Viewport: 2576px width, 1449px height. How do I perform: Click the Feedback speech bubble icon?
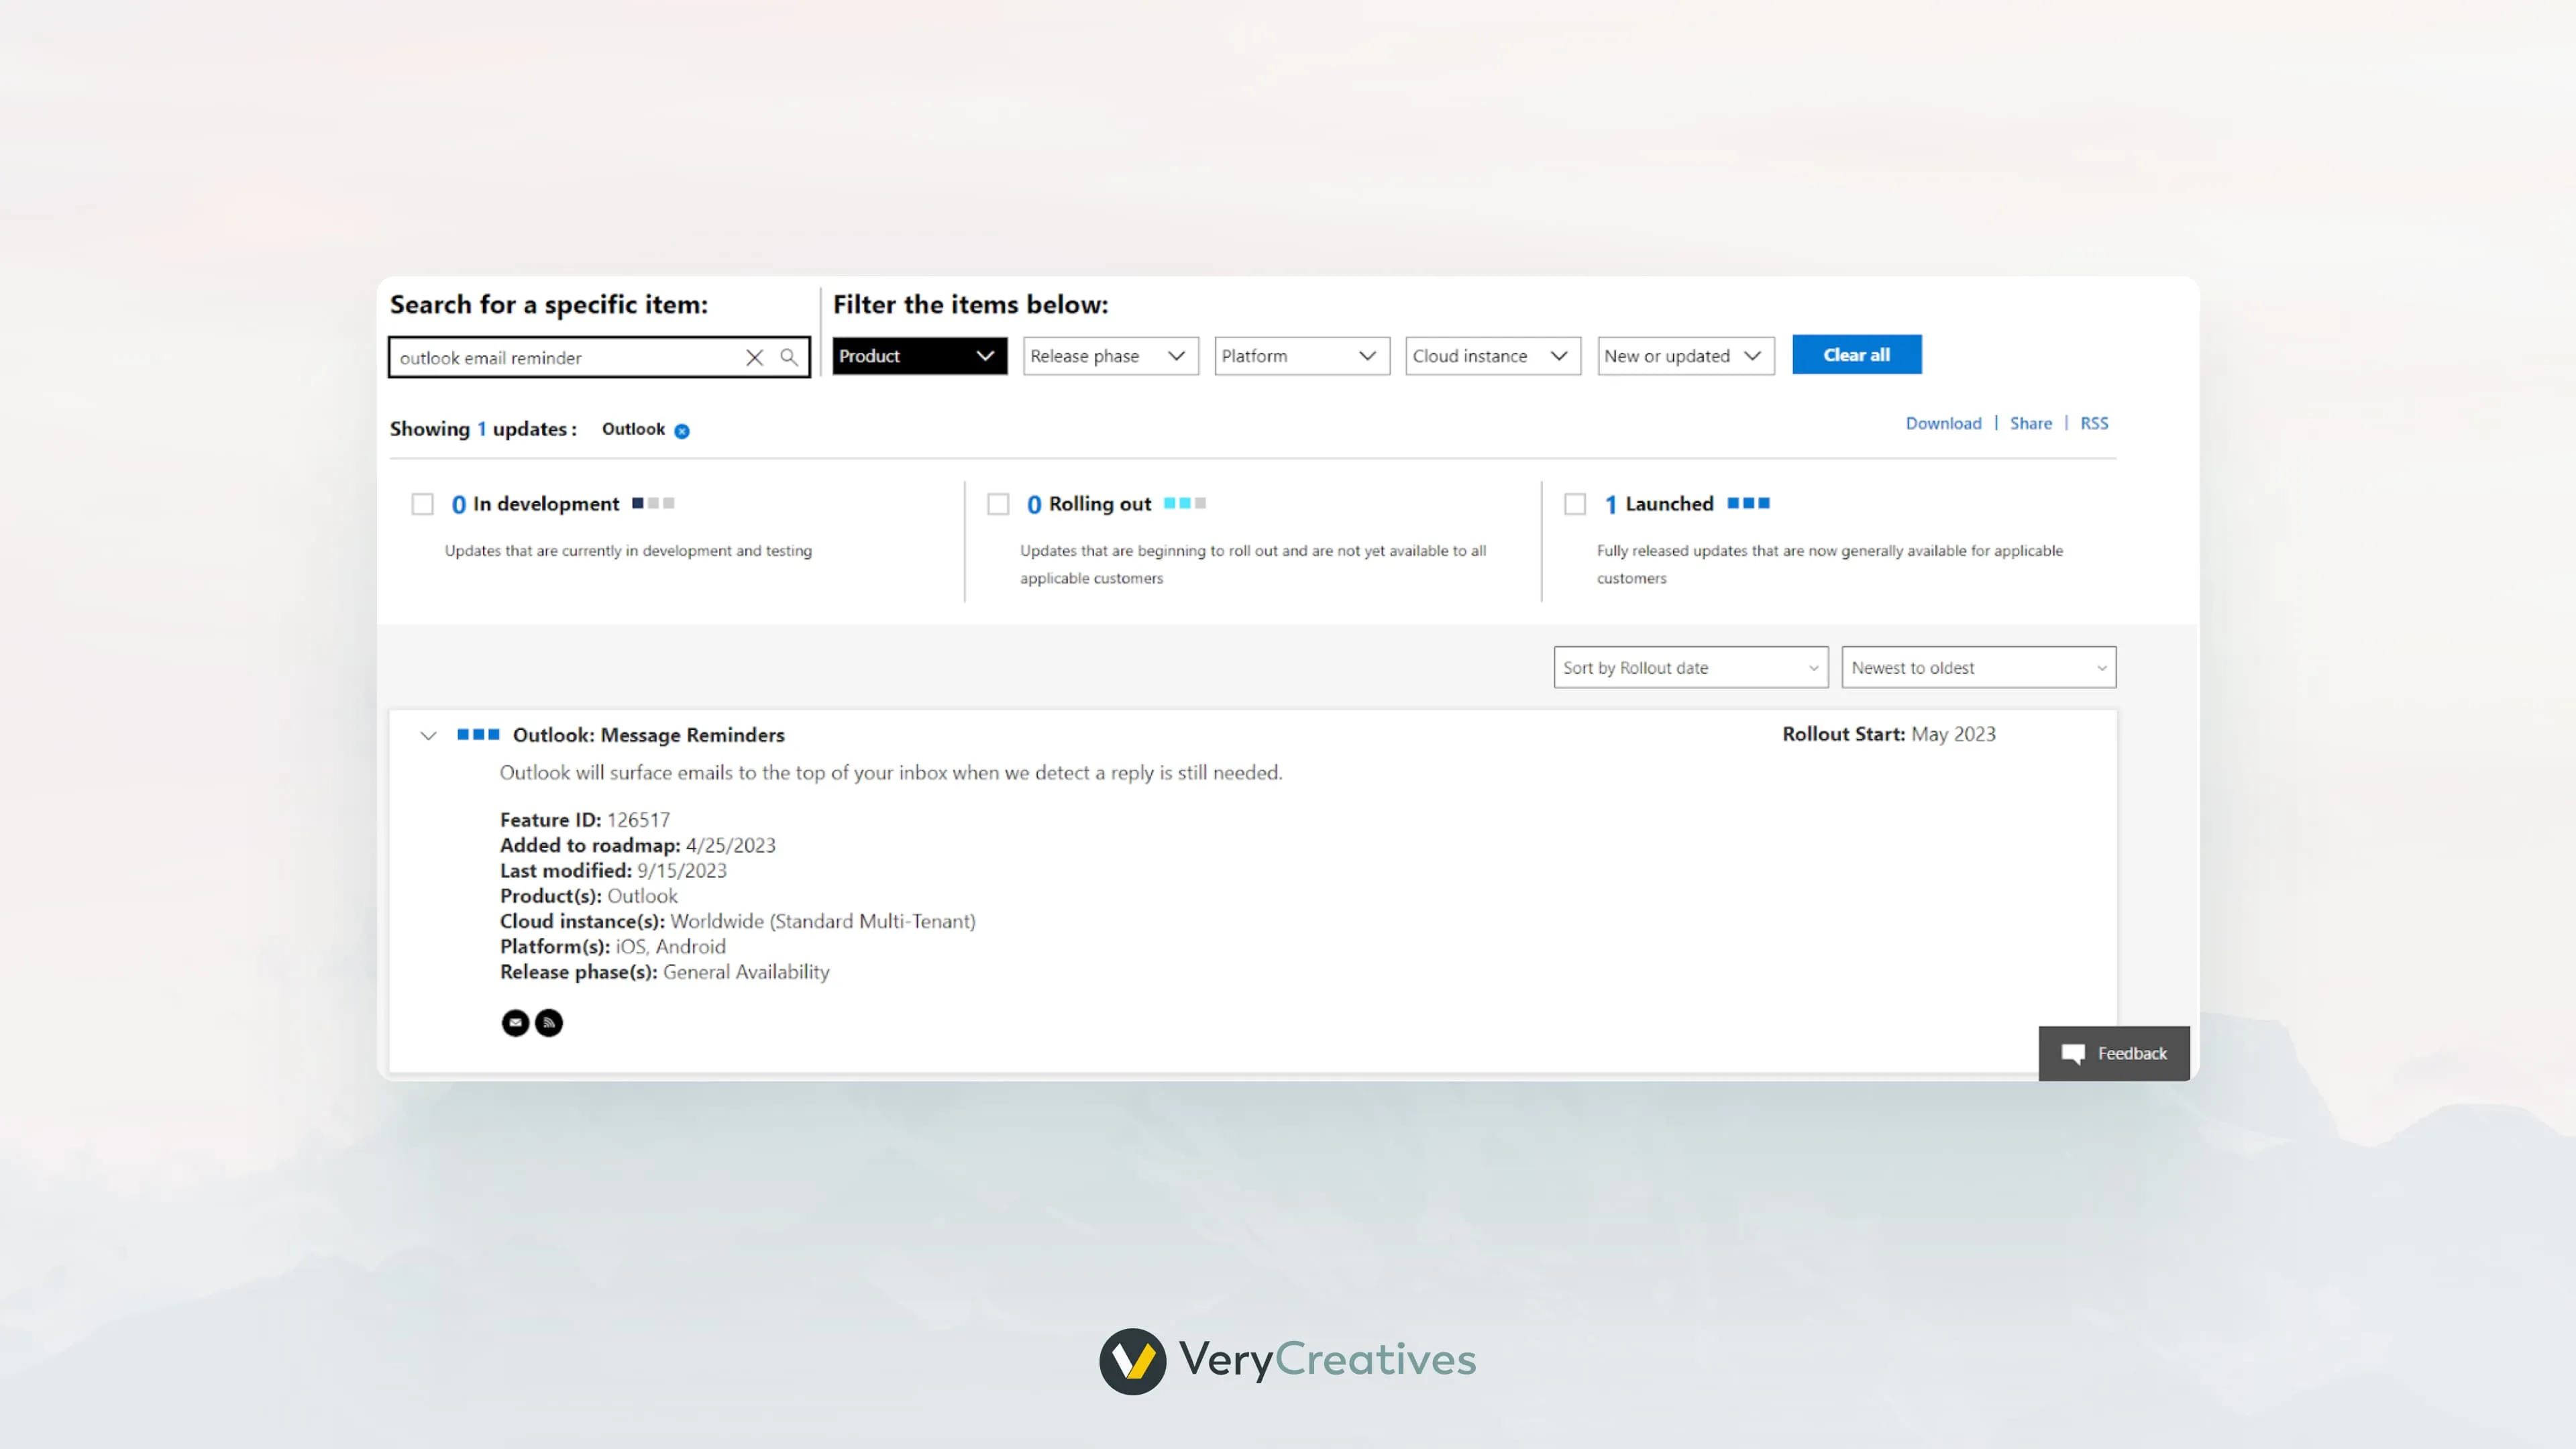click(x=2072, y=1053)
